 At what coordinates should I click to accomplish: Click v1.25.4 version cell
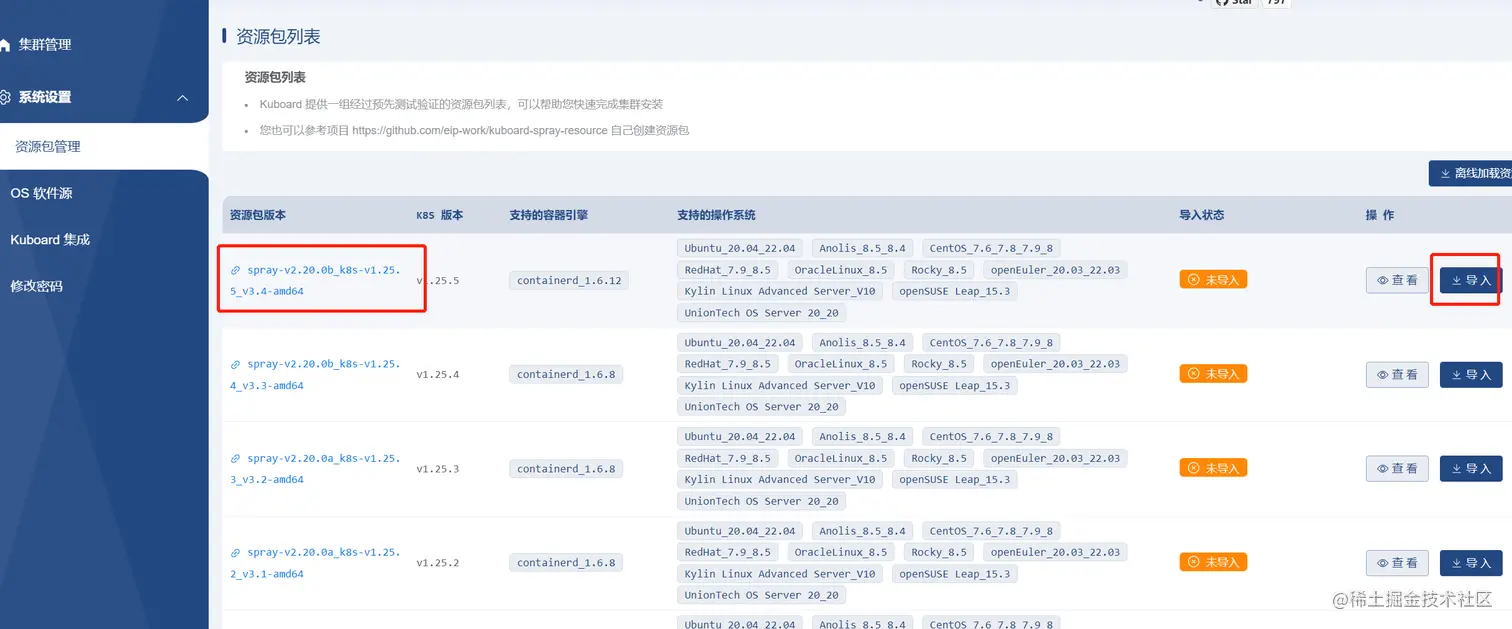(x=438, y=375)
